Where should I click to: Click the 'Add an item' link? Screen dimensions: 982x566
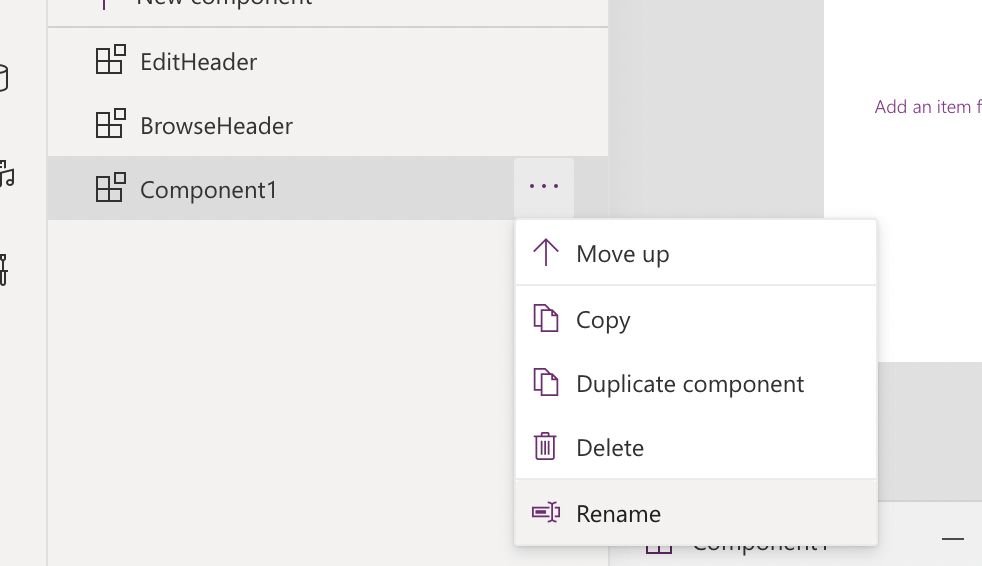tap(927, 107)
